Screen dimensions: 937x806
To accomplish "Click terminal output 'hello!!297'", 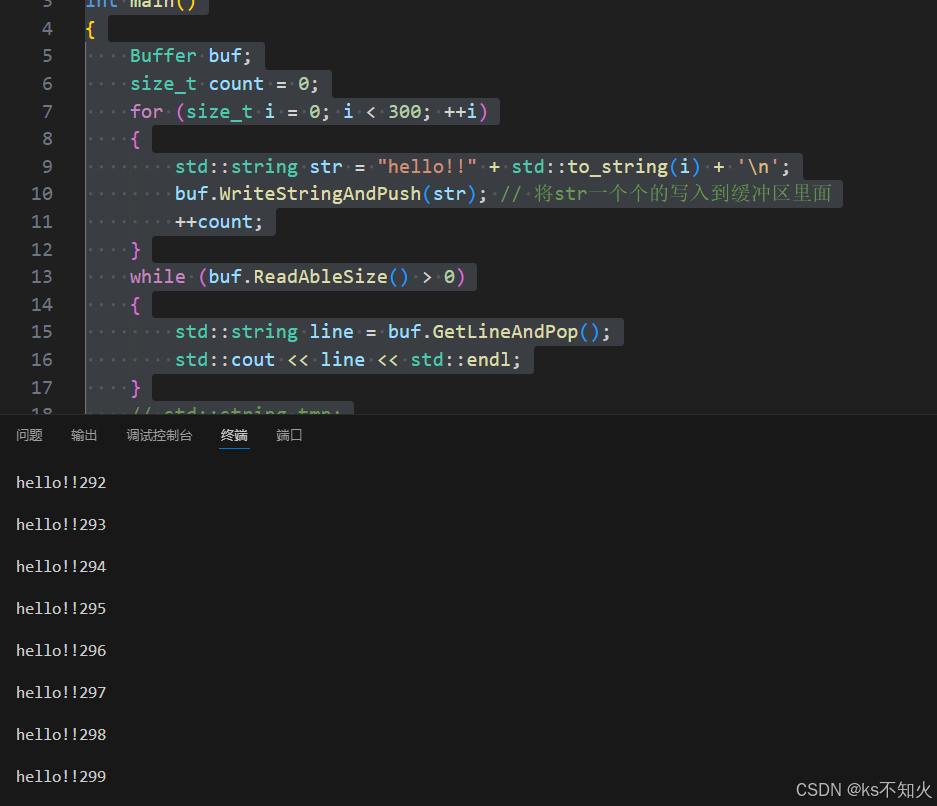I will click(61, 692).
